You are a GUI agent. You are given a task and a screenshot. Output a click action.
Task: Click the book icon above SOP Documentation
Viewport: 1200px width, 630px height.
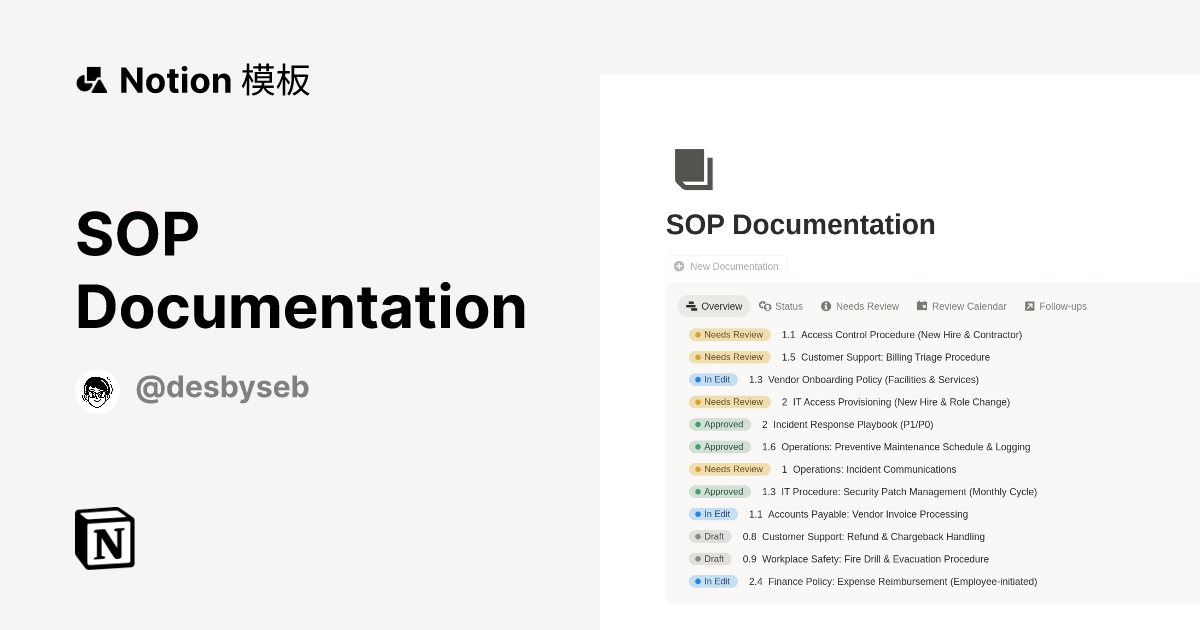point(695,169)
